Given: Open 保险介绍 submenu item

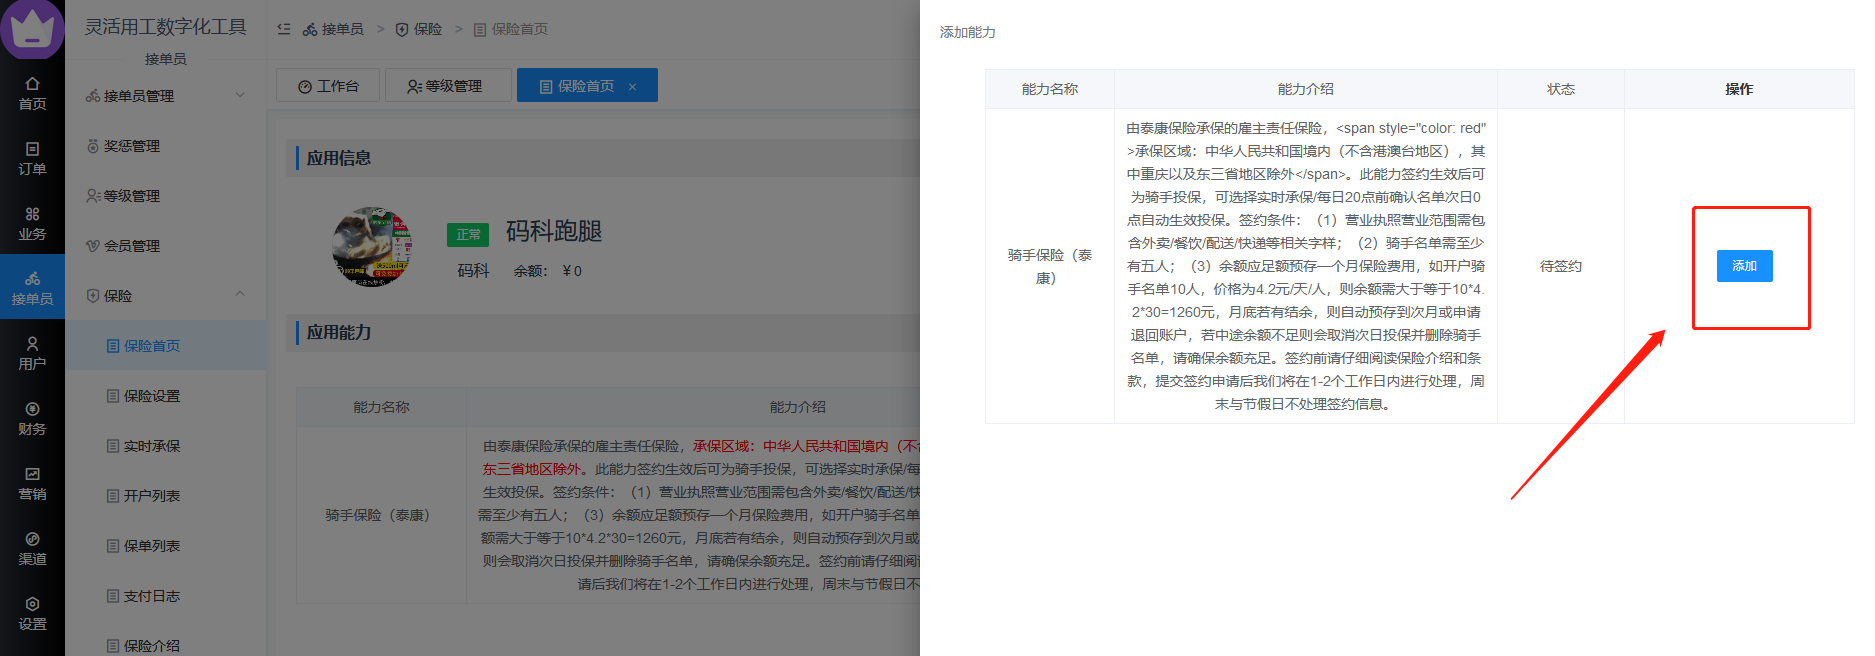Looking at the screenshot, I should tap(166, 644).
